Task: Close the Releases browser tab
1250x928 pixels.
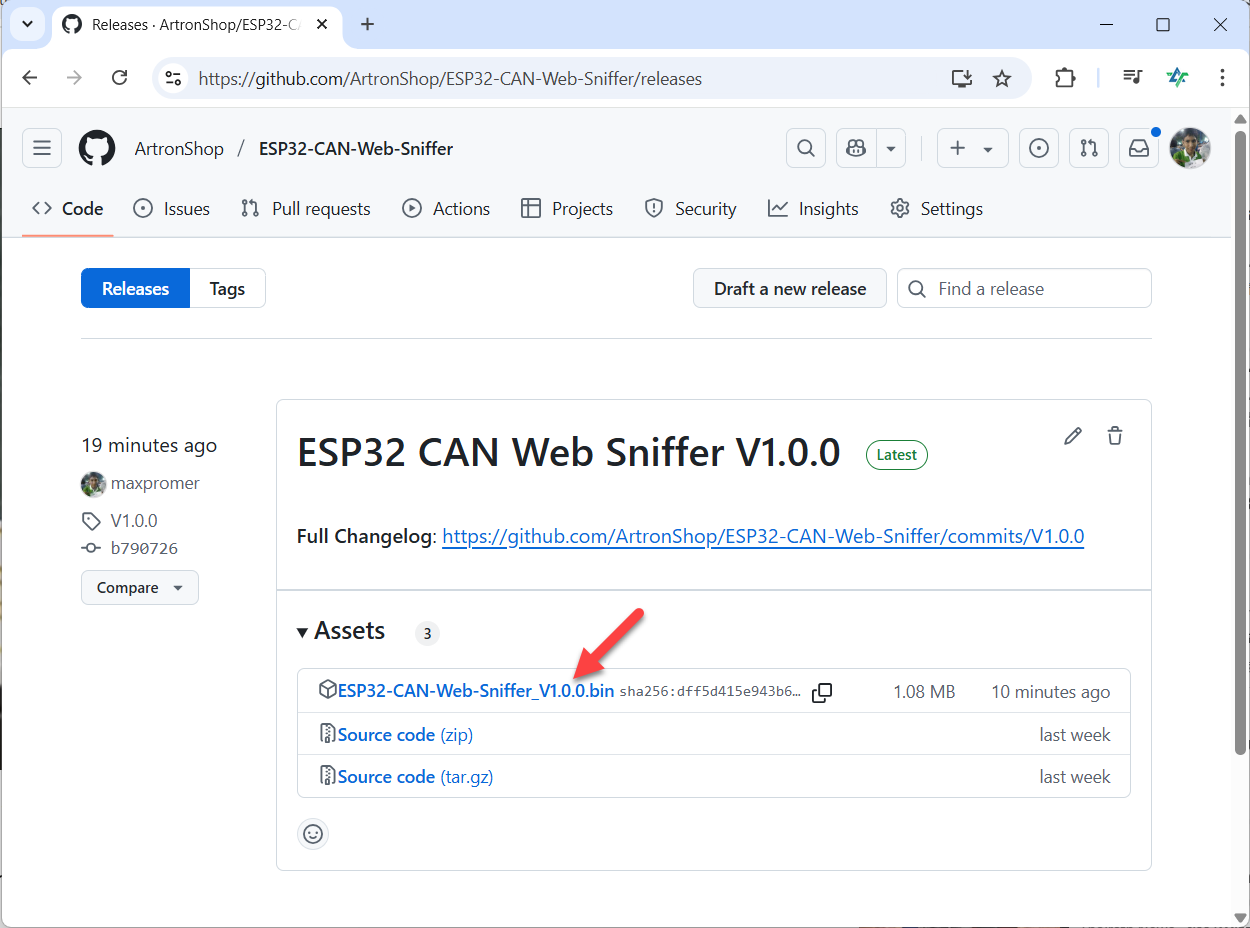Action: point(322,24)
